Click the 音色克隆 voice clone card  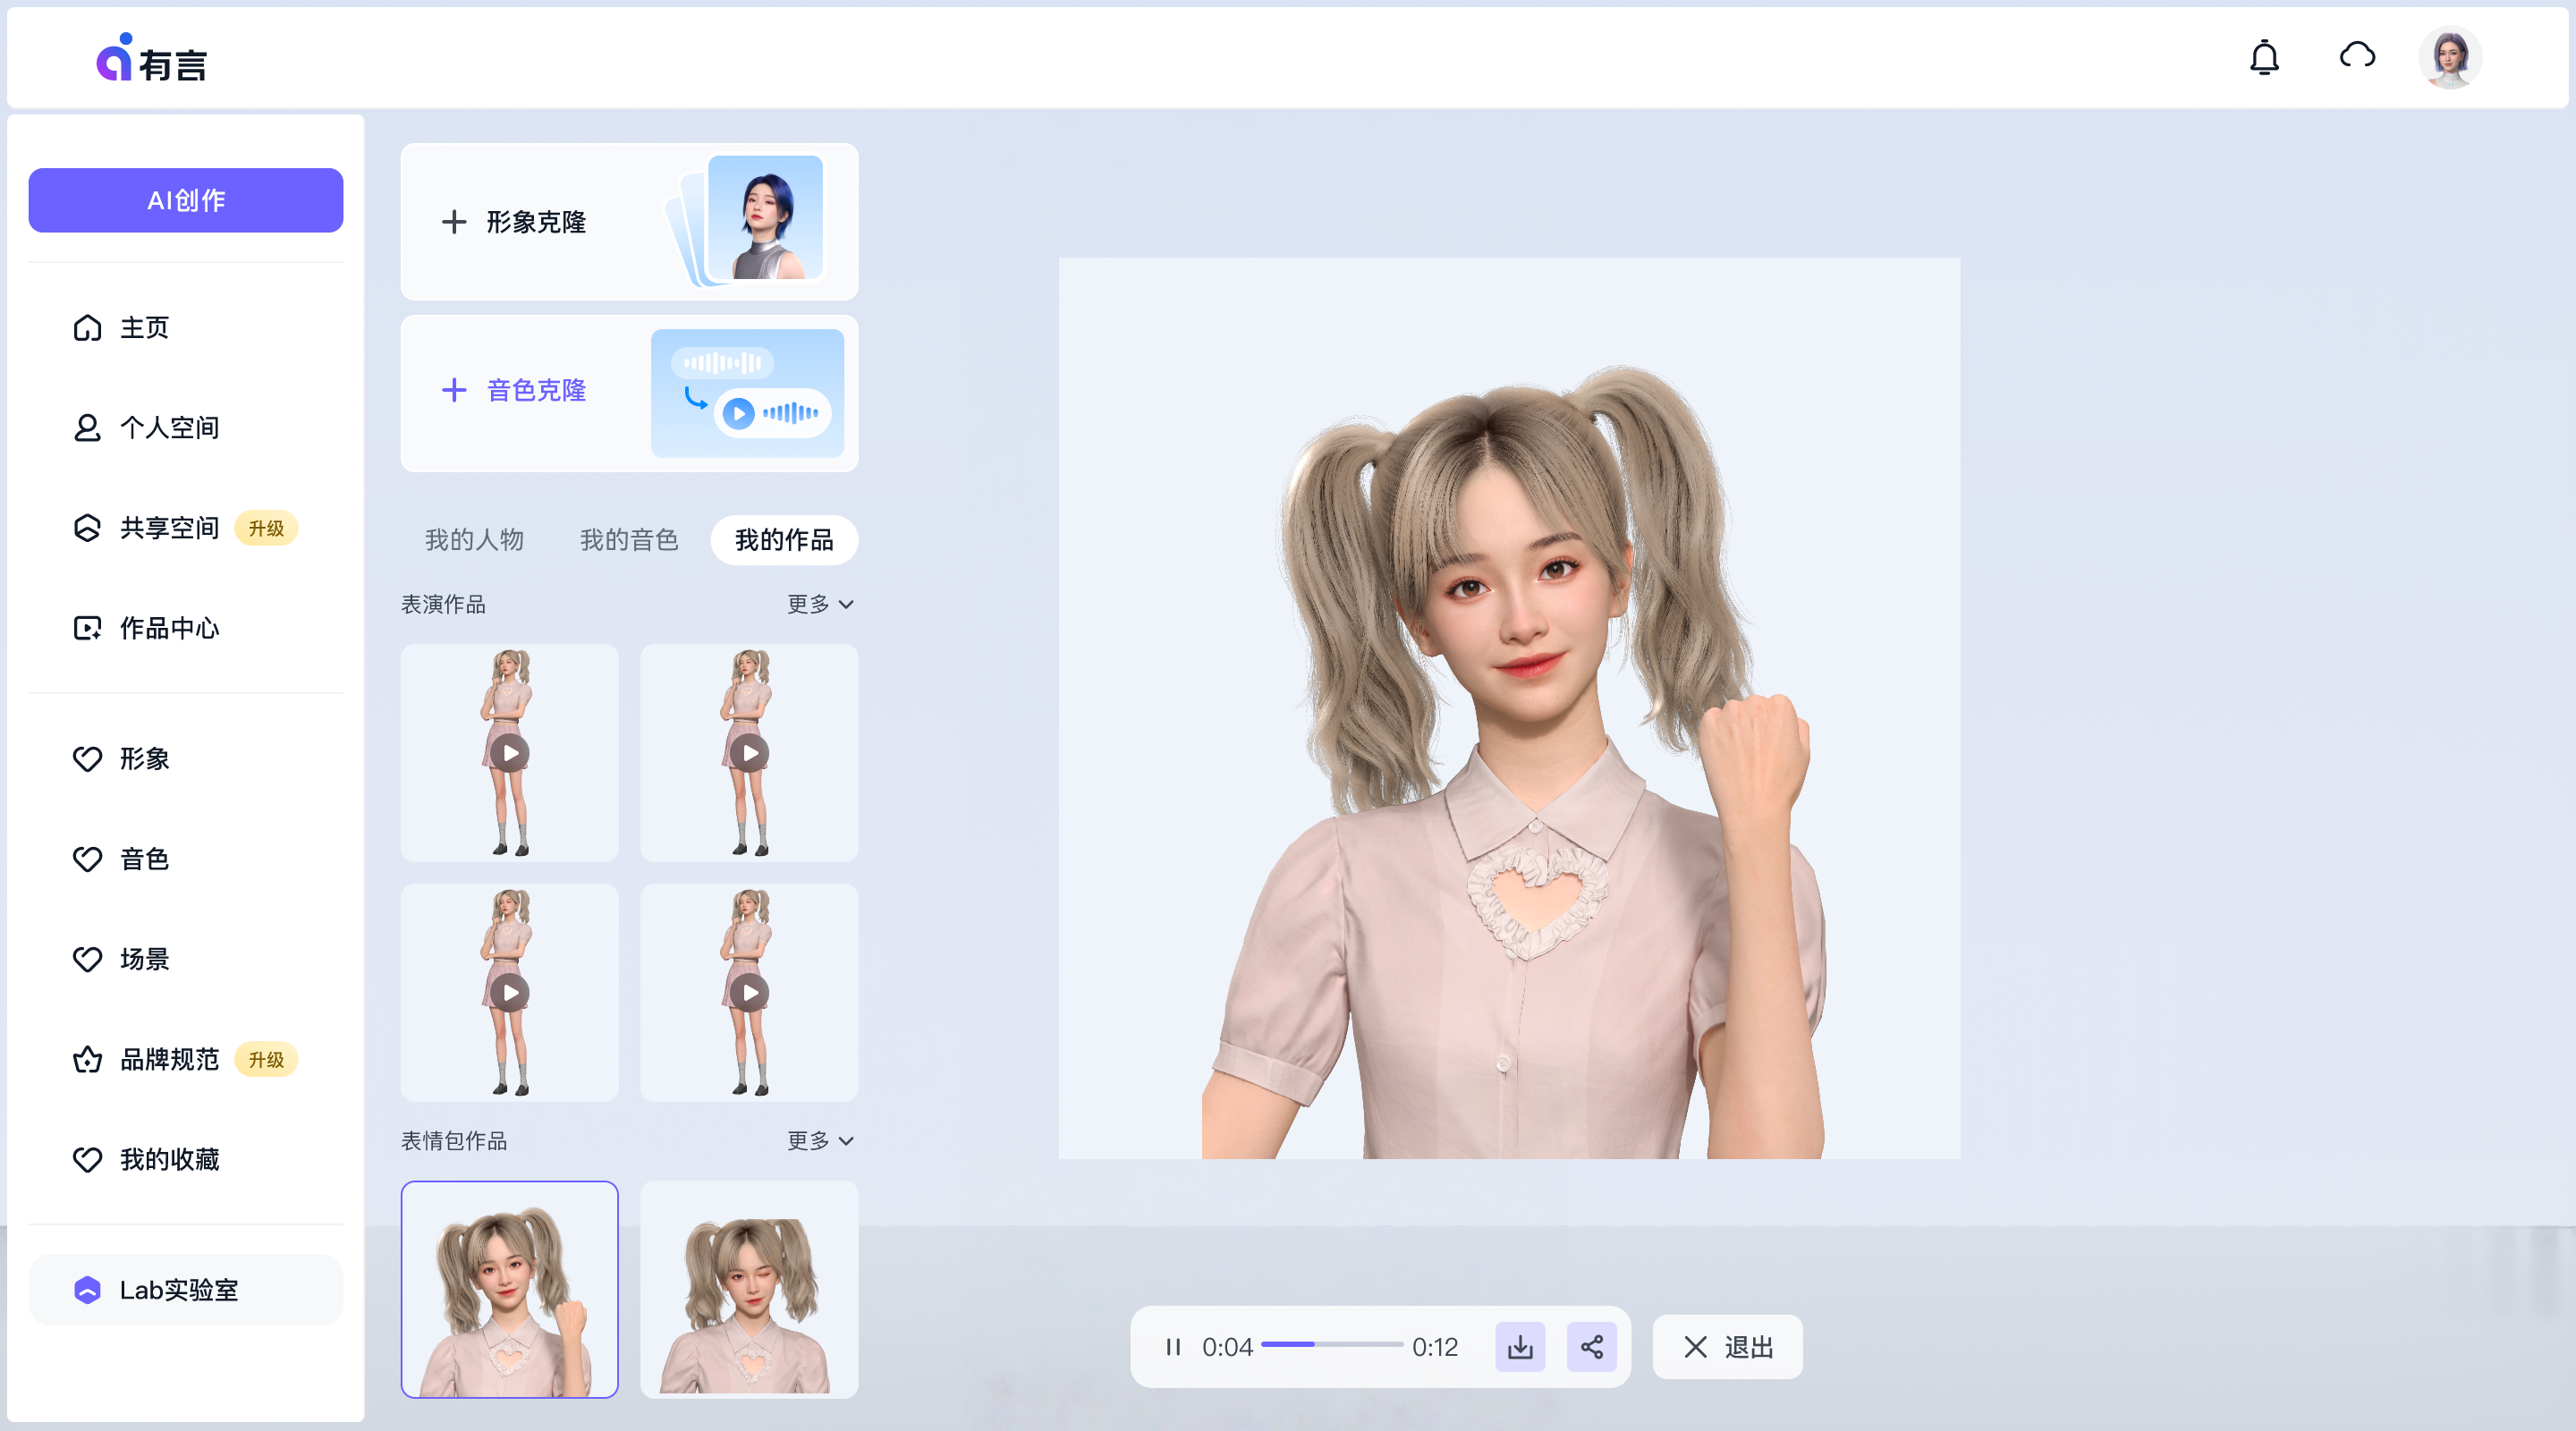(x=629, y=393)
